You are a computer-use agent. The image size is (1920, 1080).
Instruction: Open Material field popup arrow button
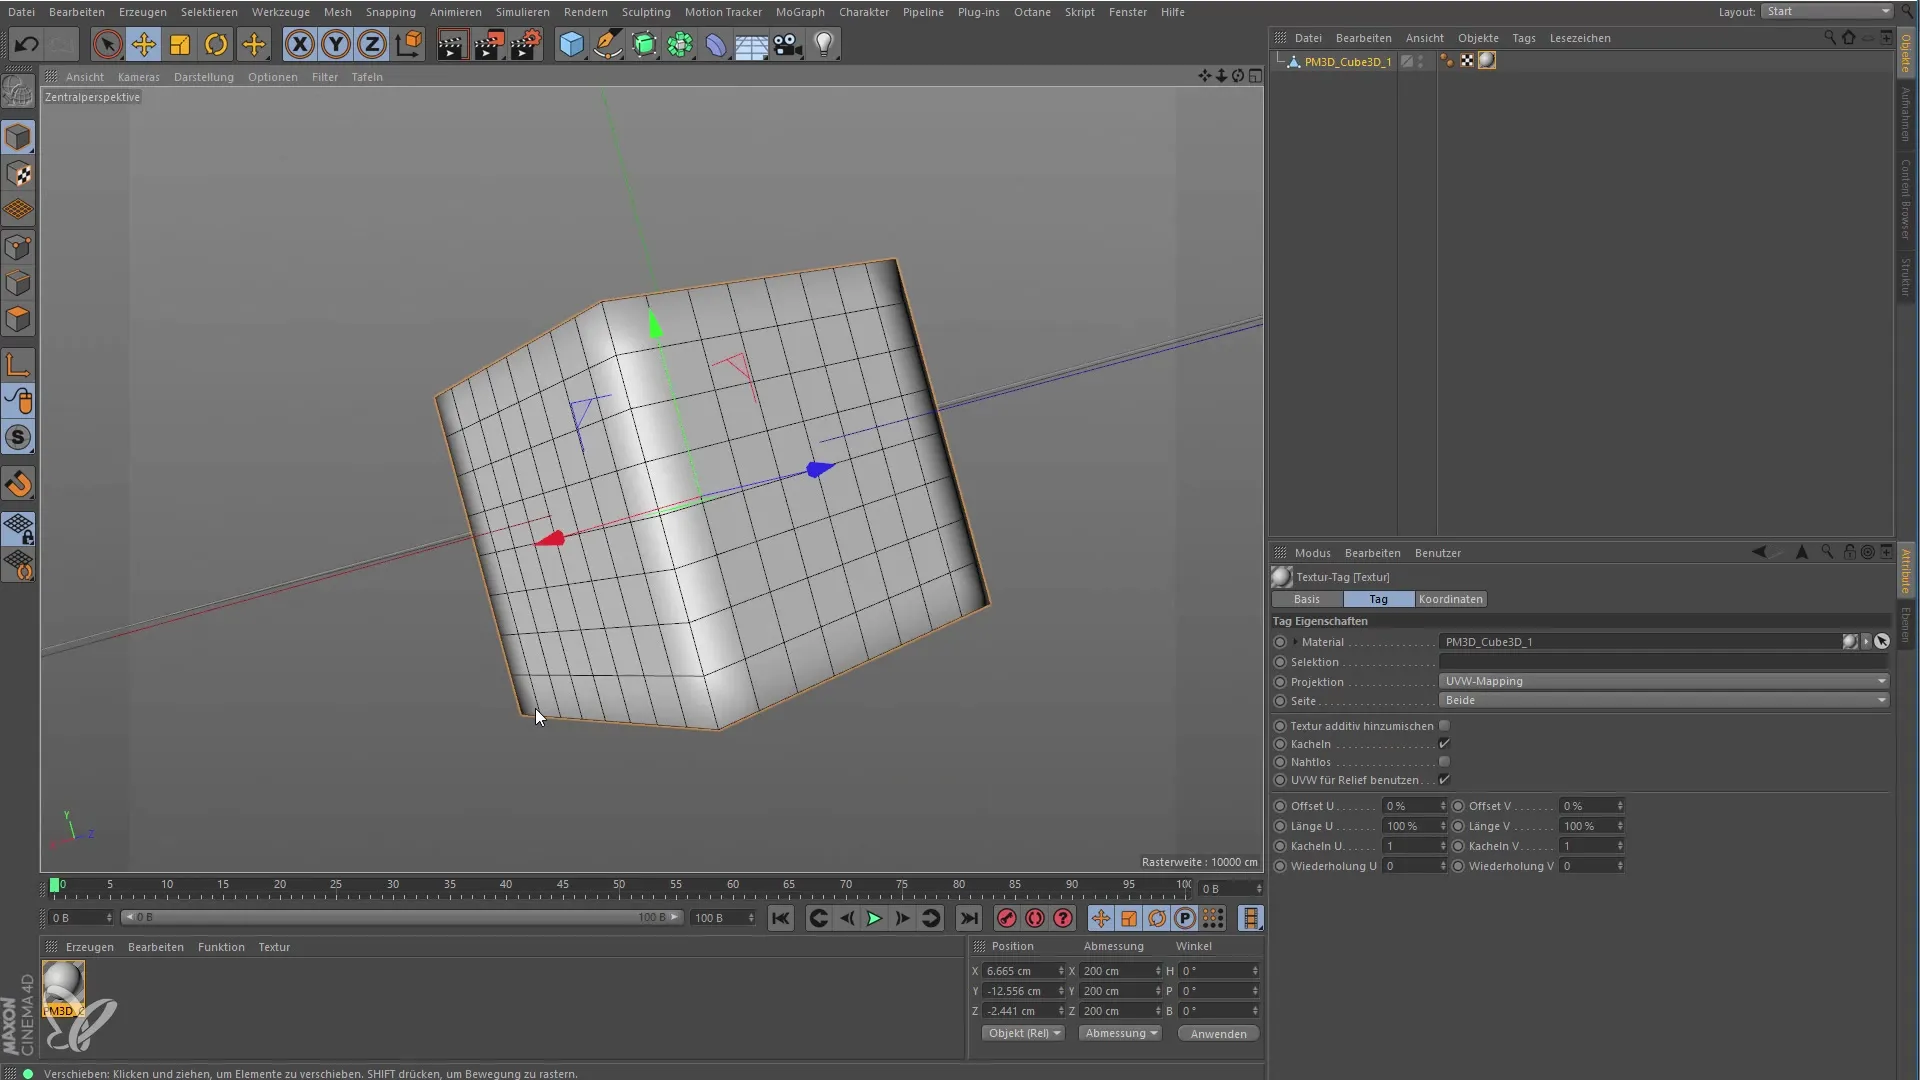[x=1866, y=642]
